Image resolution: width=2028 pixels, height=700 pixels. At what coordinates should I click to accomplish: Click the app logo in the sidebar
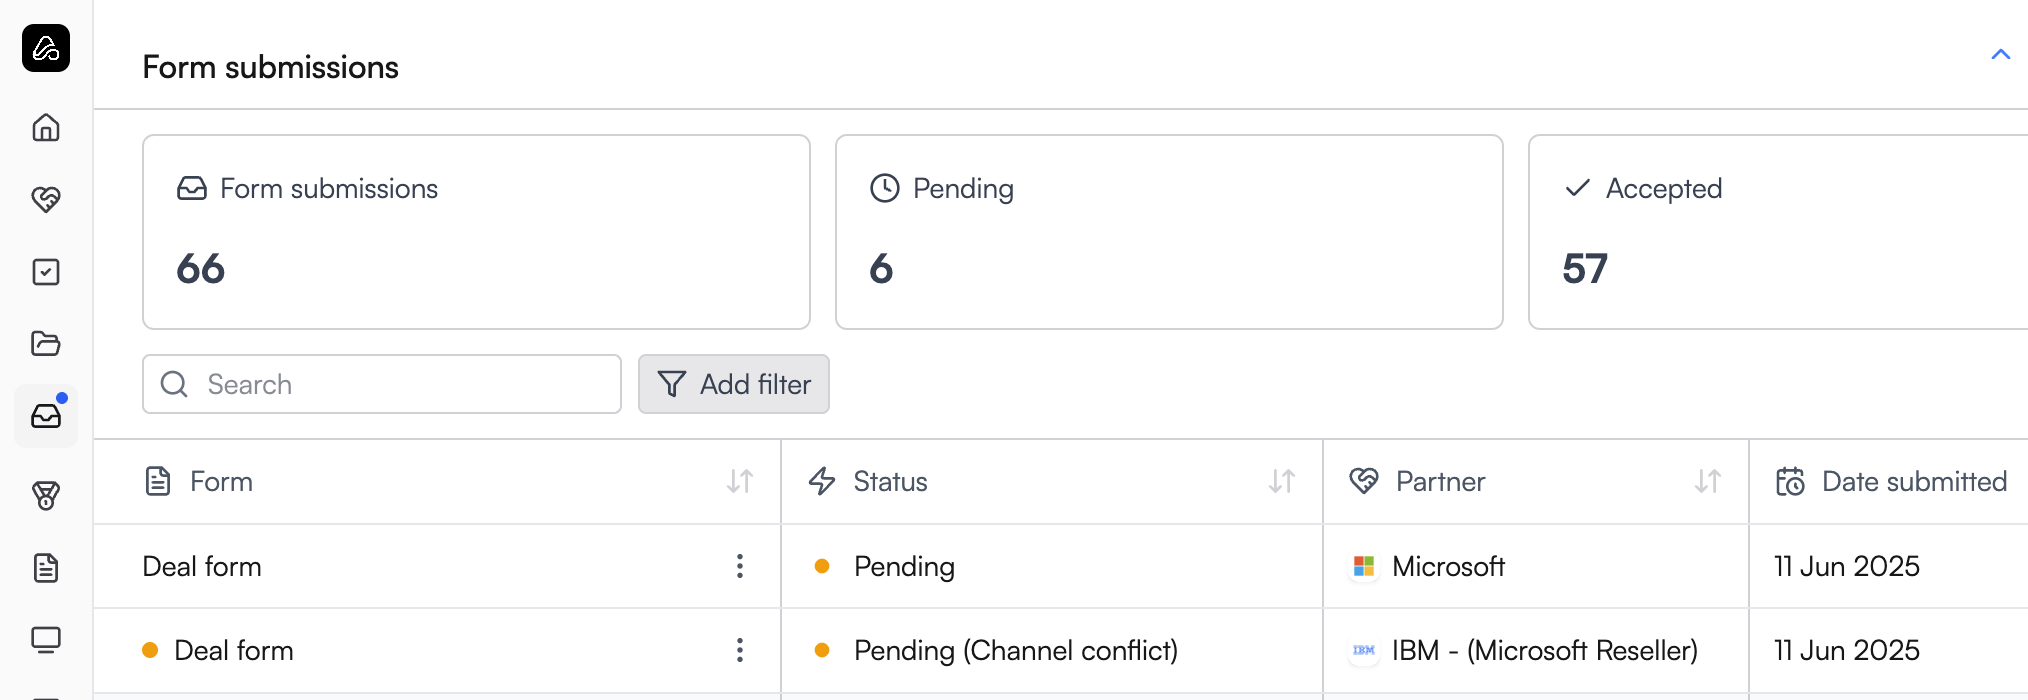[46, 48]
